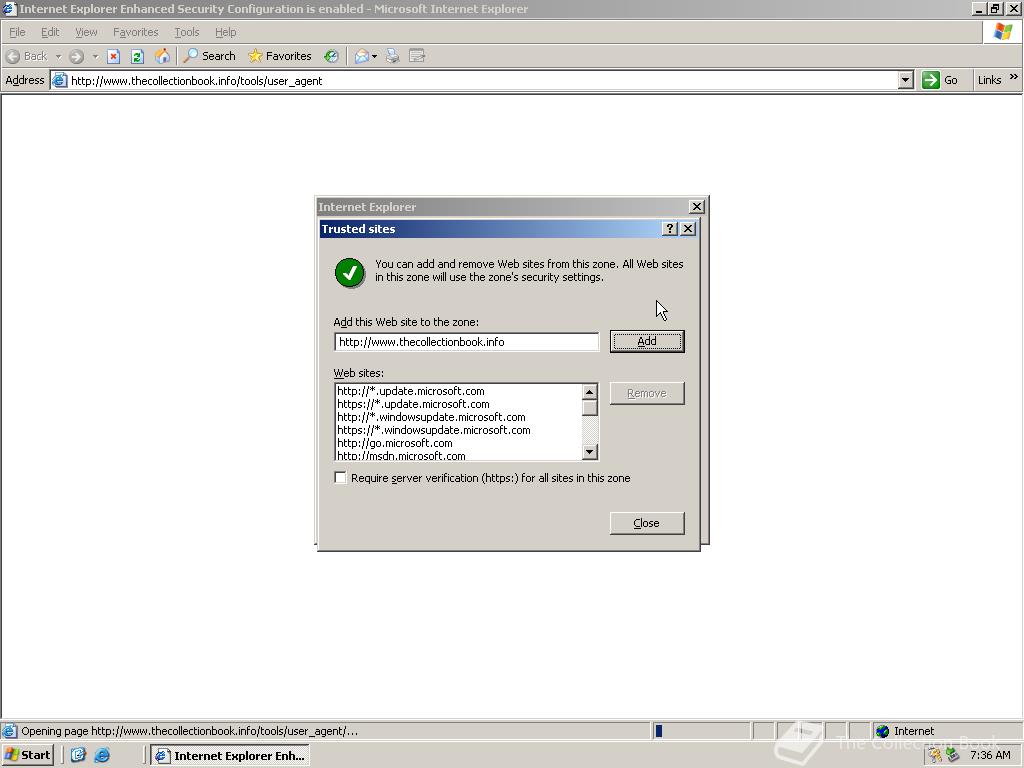The image size is (1024, 768).
Task: Click the Refresh page icon
Action: pyautogui.click(x=137, y=56)
